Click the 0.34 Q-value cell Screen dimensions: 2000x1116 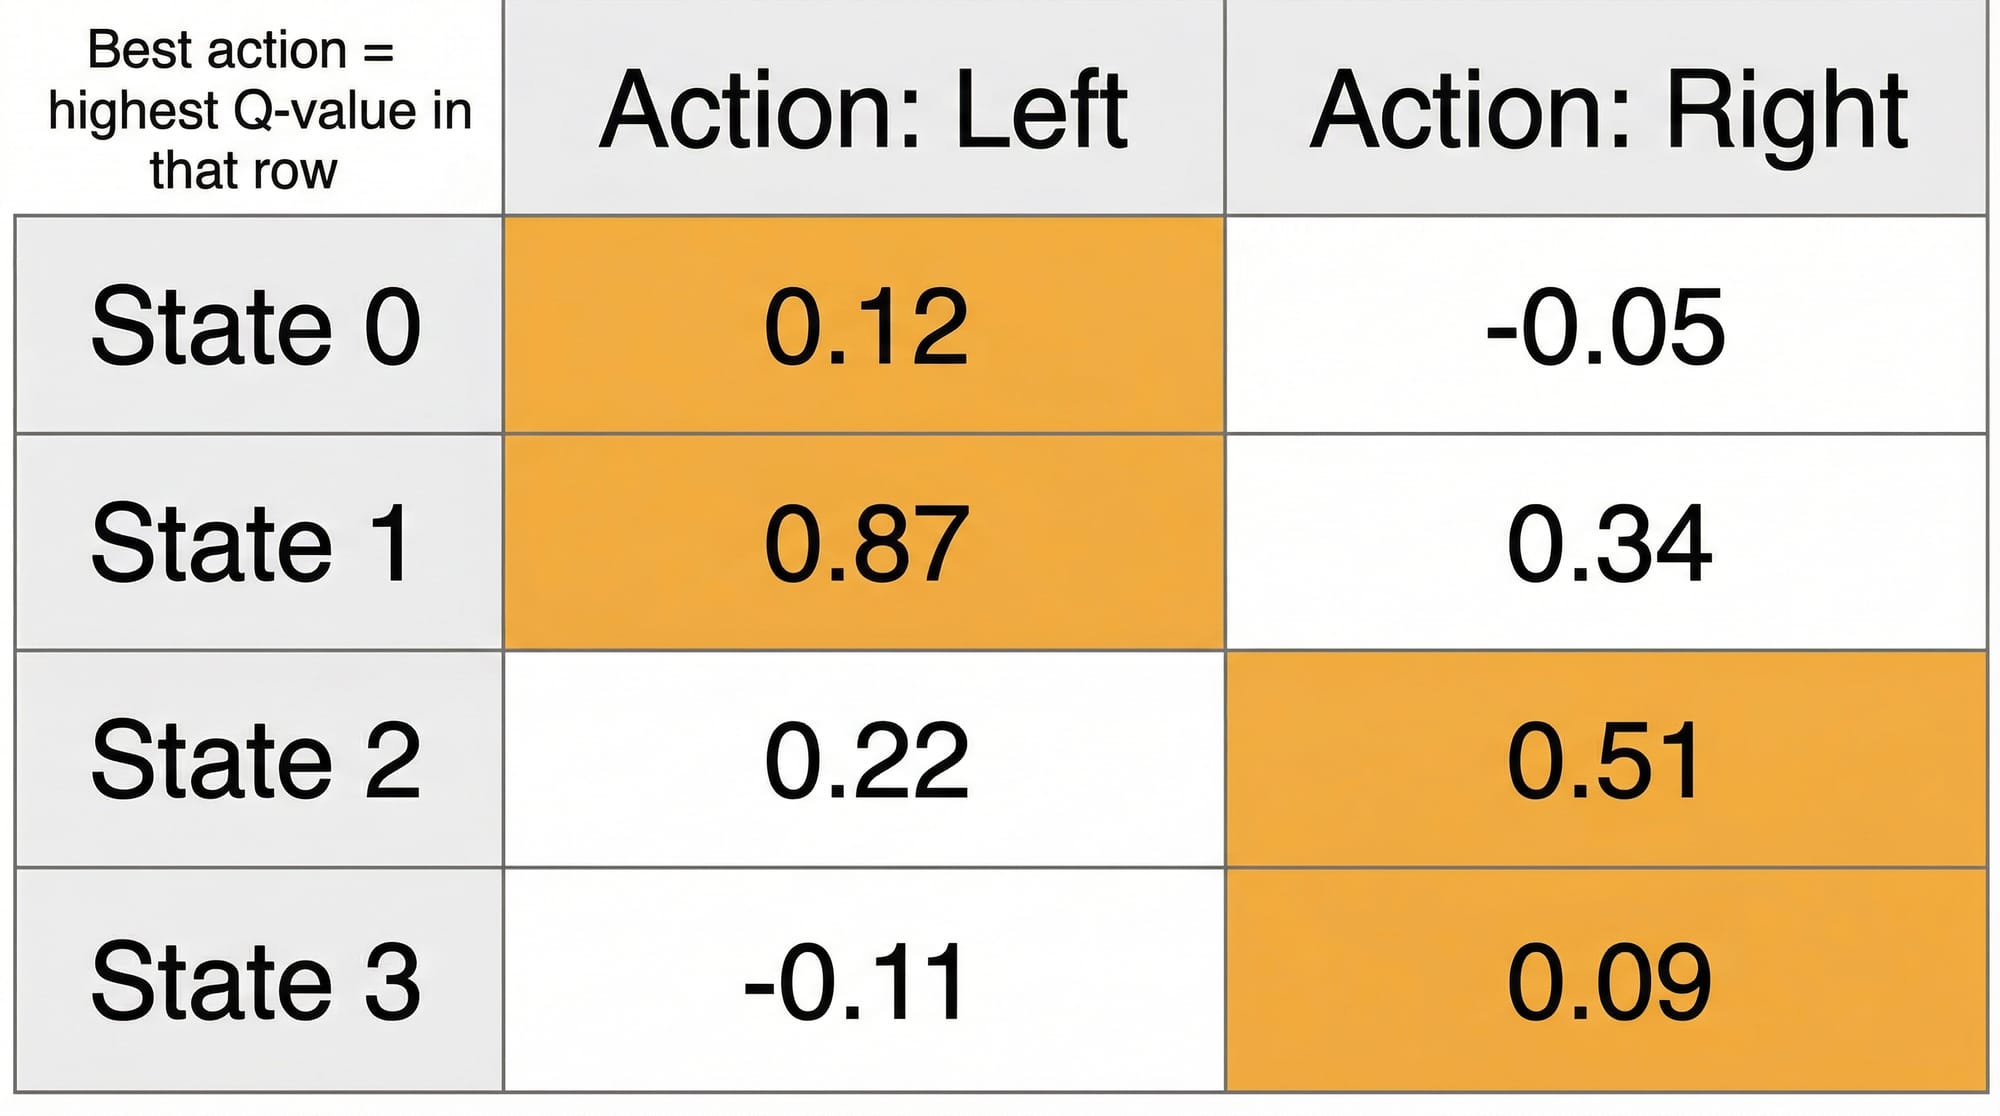[1608, 543]
